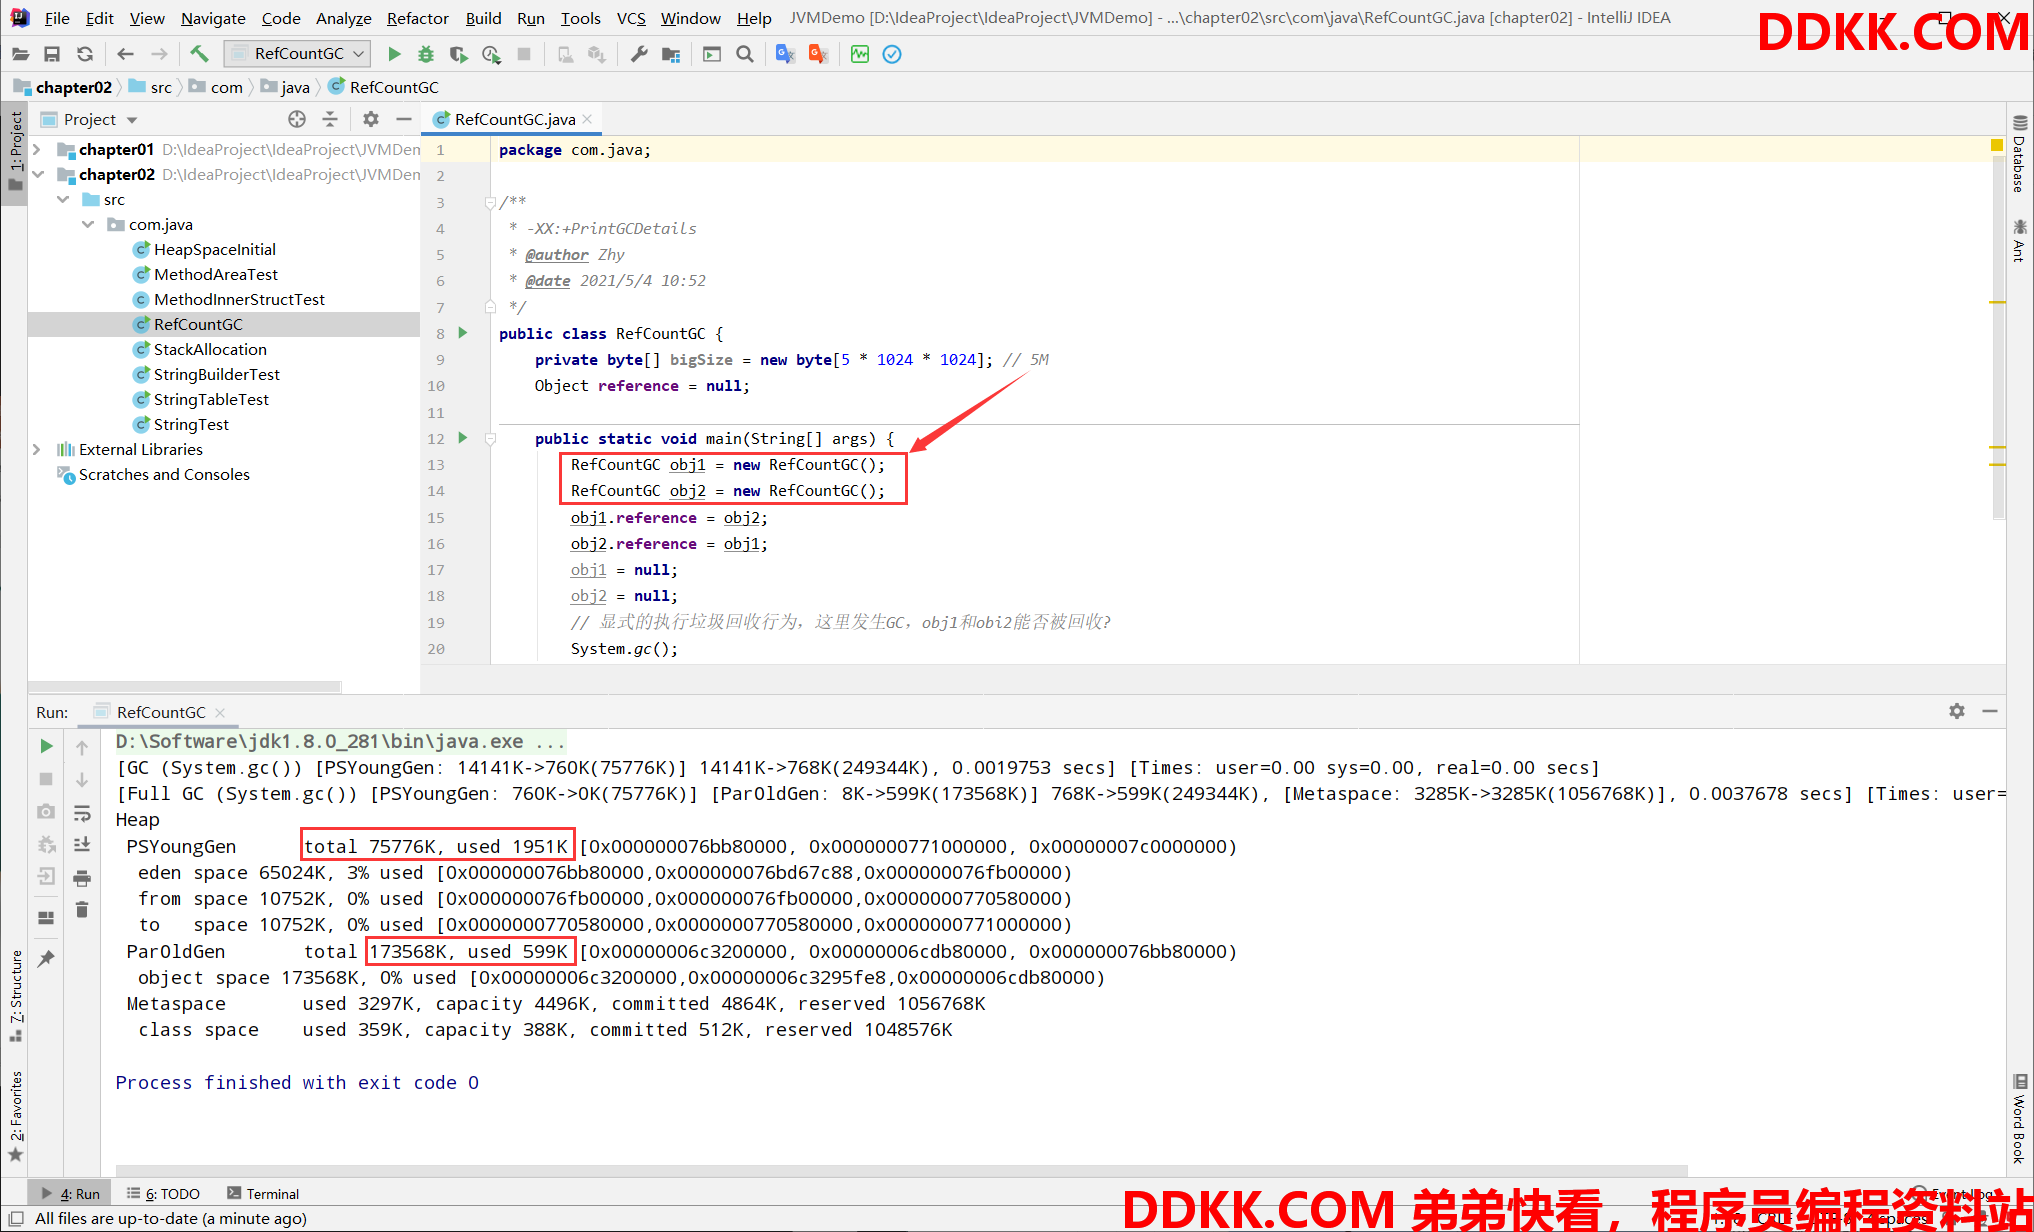
Task: Locate the current file with the crosshair icon
Action: point(297,119)
